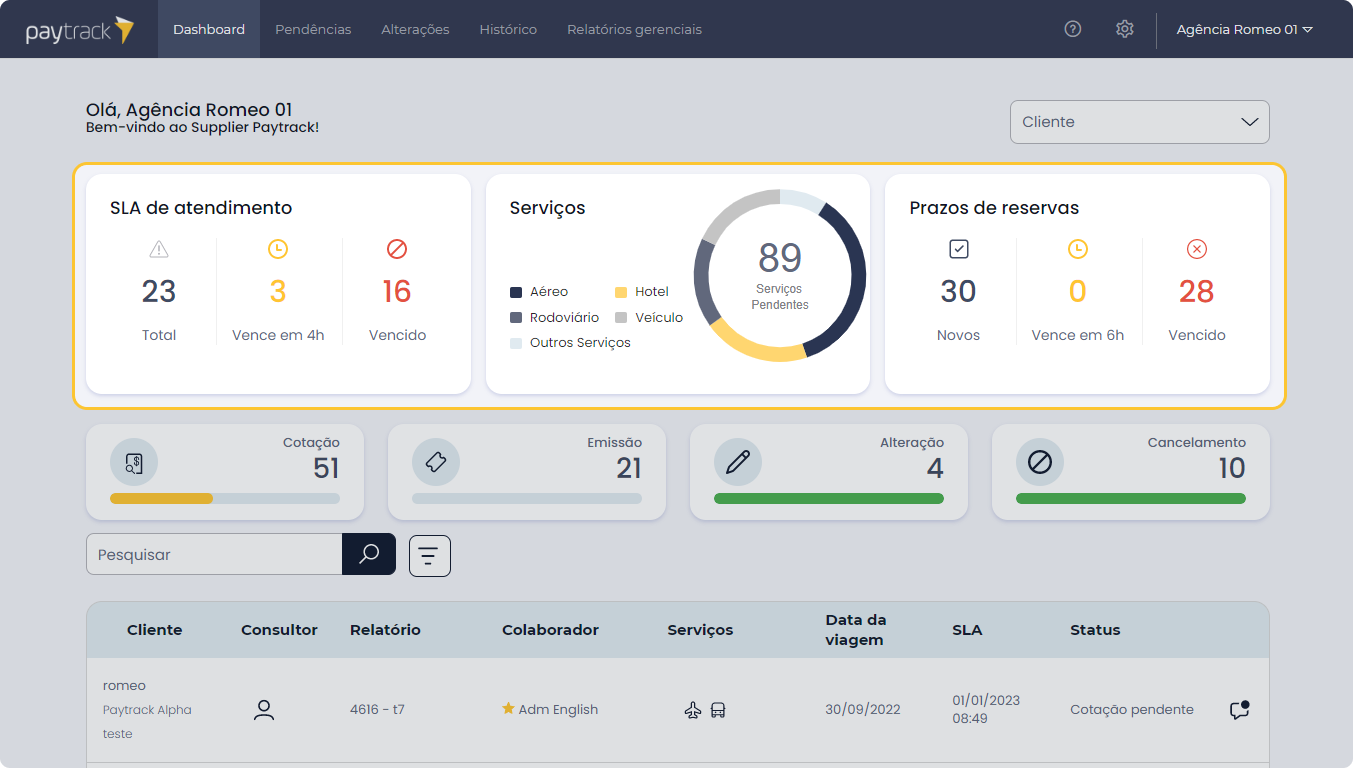Open the Histórico tab
This screenshot has height=768, width=1353.
[508, 29]
